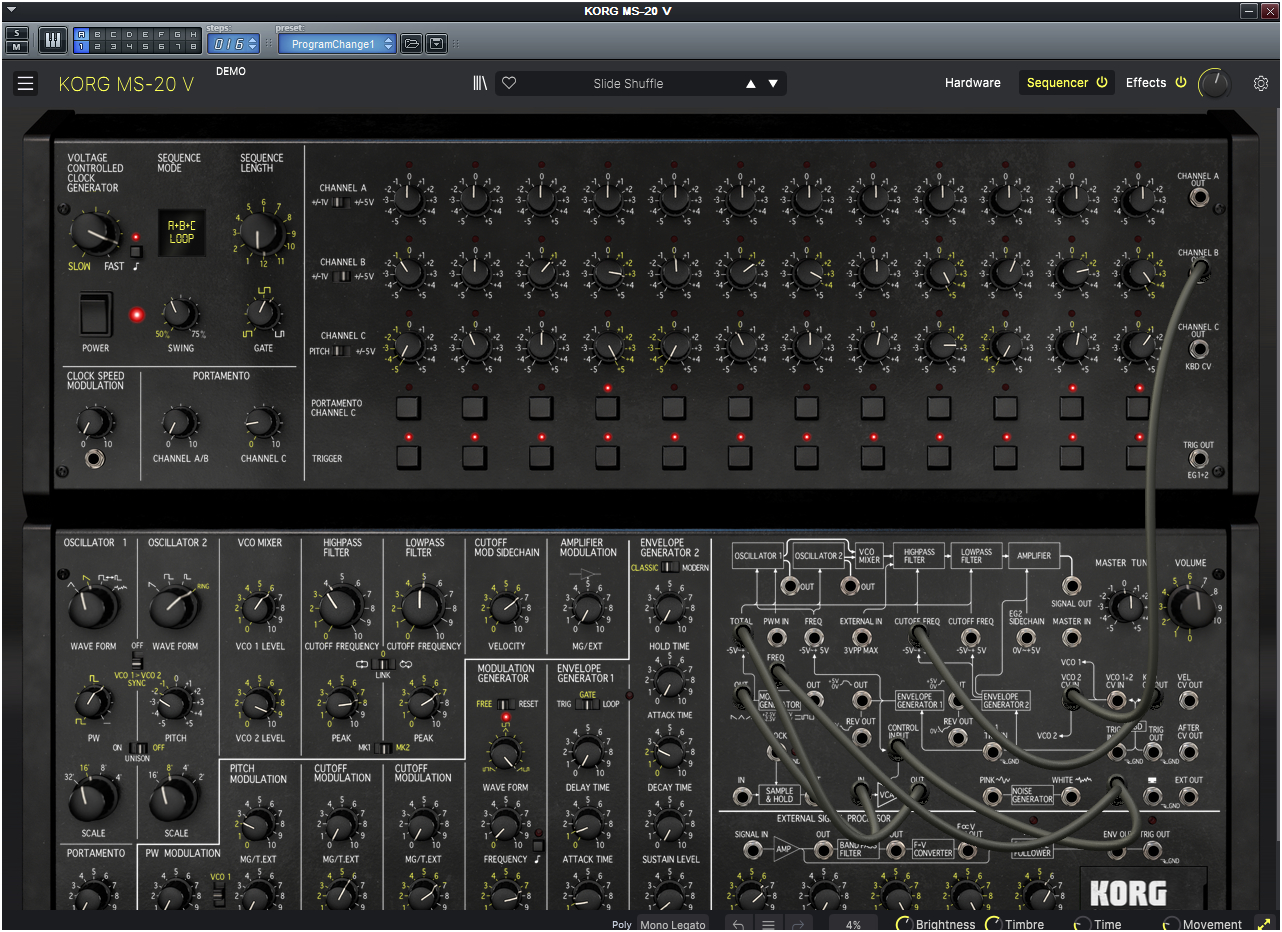1282x932 pixels.
Task: Click the SWING knob
Action: [x=180, y=313]
